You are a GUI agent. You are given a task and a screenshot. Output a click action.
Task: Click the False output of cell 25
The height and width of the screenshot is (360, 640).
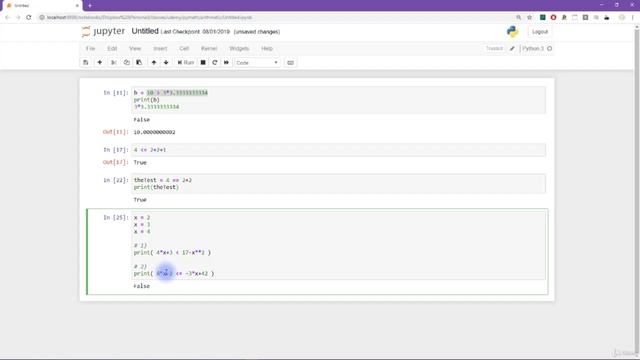(x=142, y=286)
